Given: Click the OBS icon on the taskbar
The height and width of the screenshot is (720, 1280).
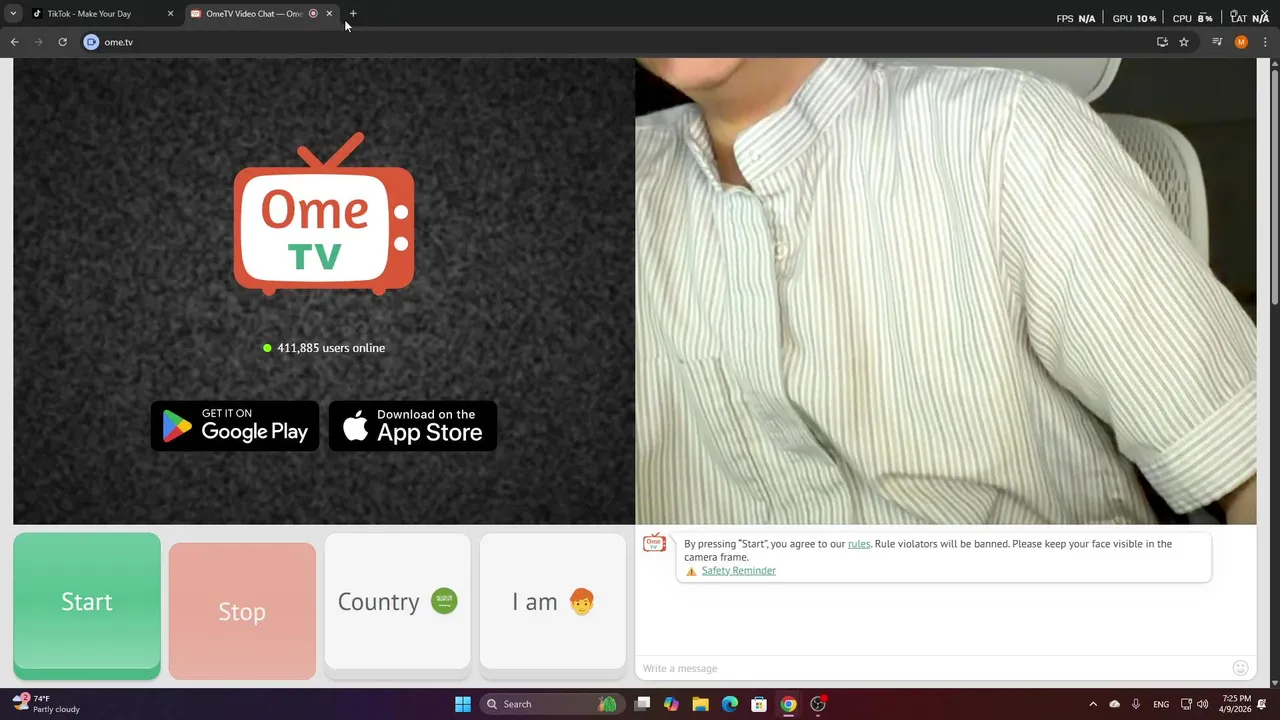Looking at the screenshot, I should point(818,704).
